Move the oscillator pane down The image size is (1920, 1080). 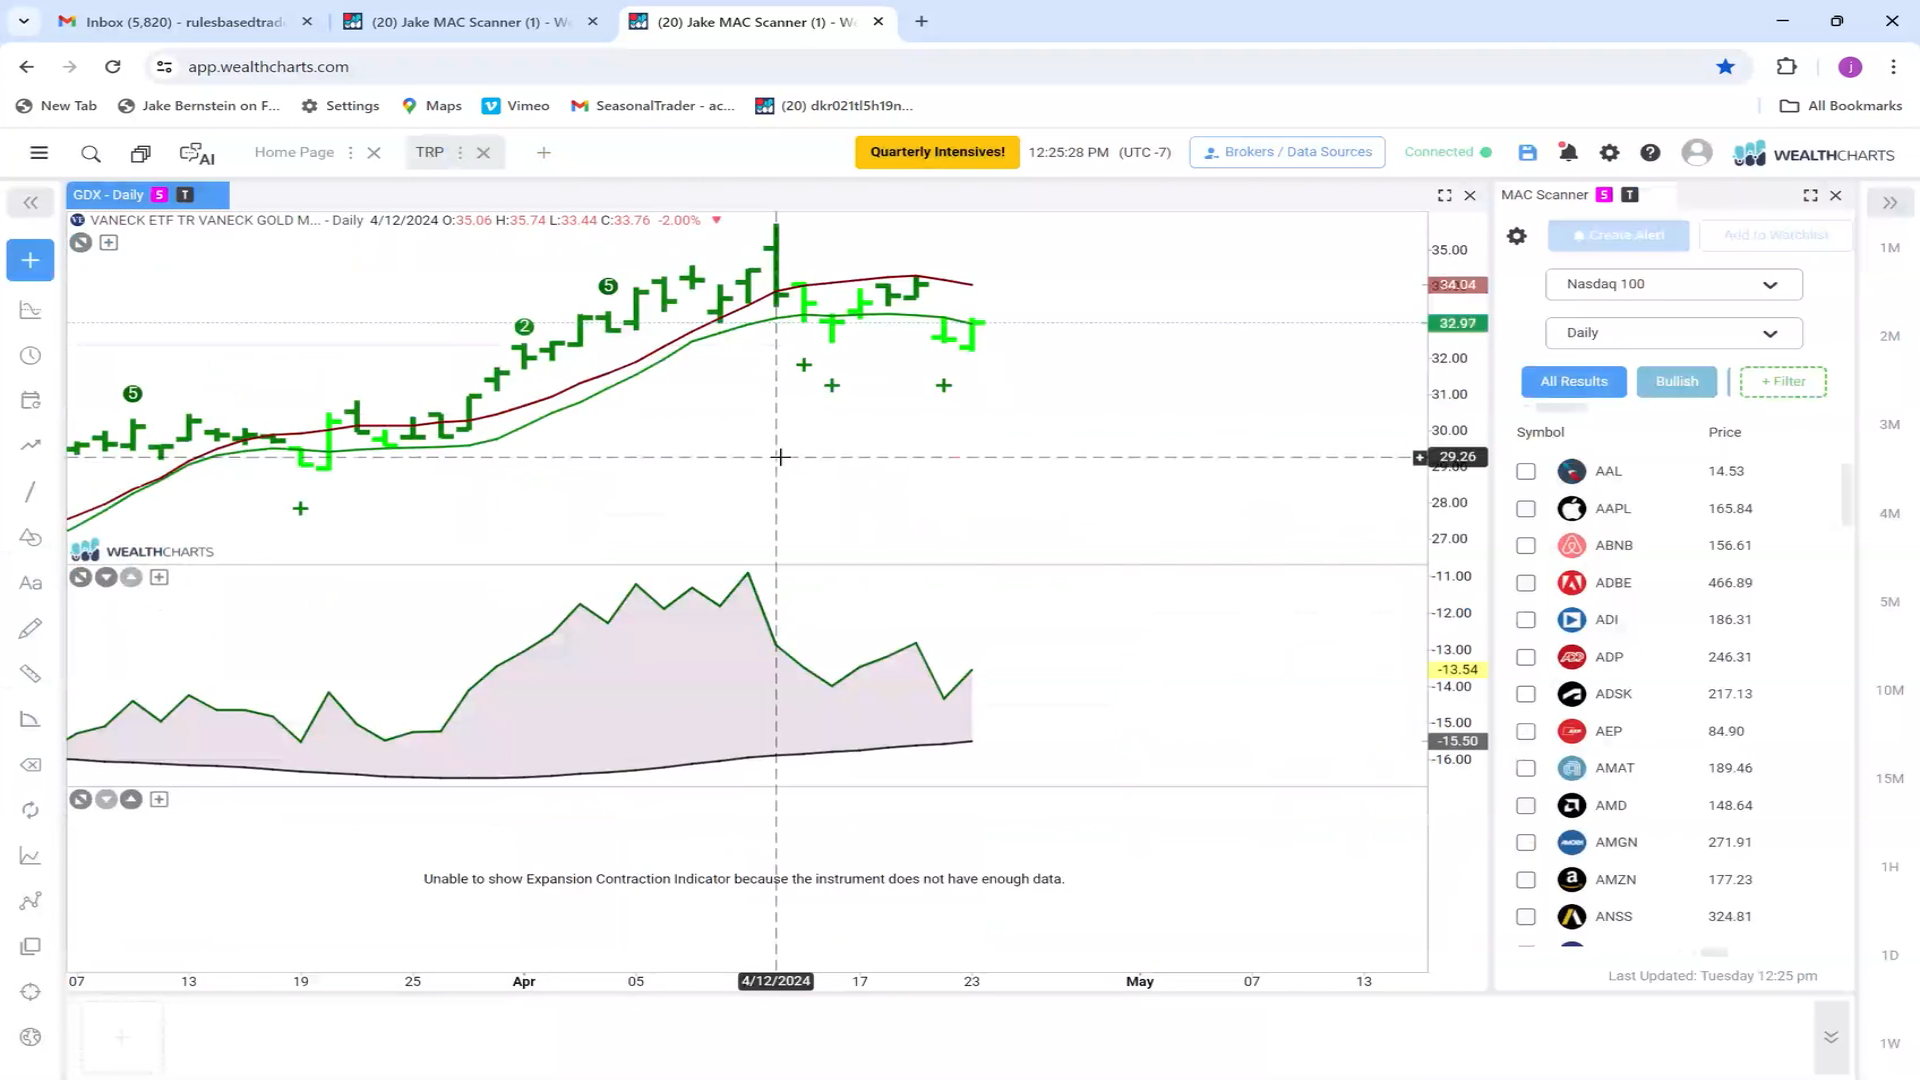pyautogui.click(x=106, y=577)
